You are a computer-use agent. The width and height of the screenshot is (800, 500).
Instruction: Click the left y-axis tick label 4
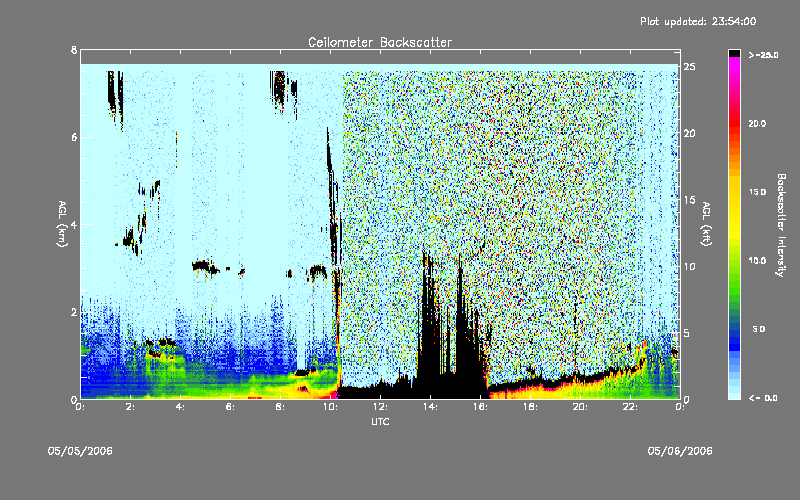[x=74, y=224]
